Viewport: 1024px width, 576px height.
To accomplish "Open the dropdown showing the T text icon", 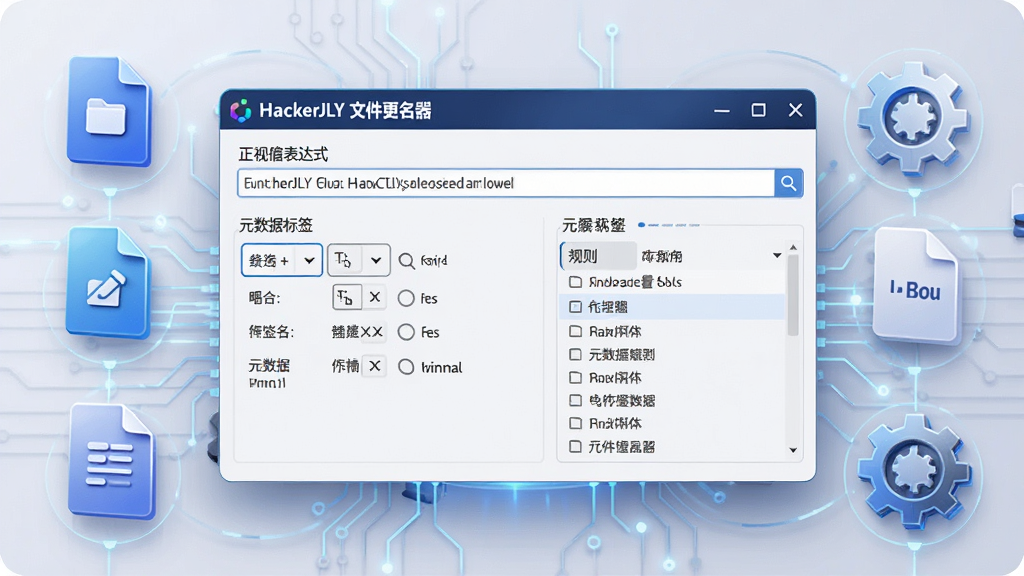I will click(x=359, y=261).
